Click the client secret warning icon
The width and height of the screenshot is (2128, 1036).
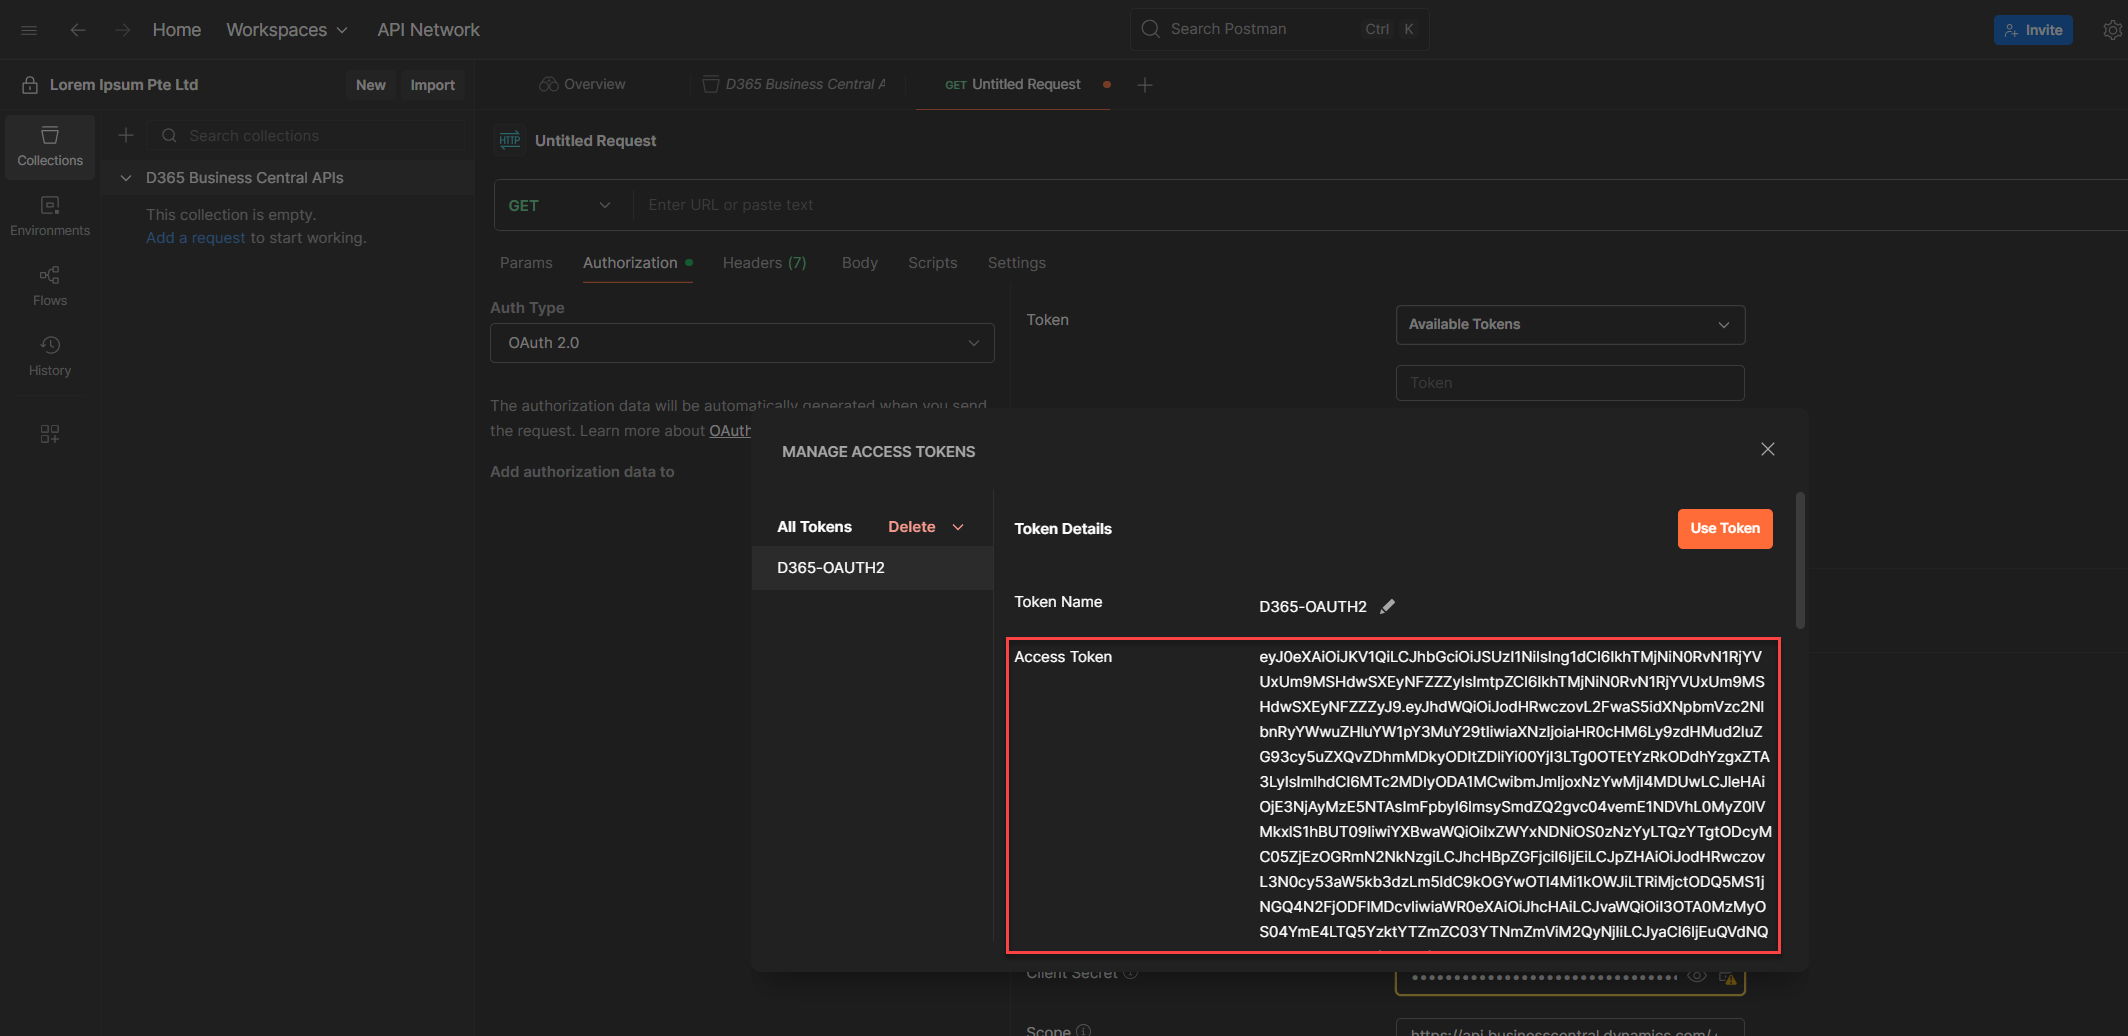(x=1728, y=977)
